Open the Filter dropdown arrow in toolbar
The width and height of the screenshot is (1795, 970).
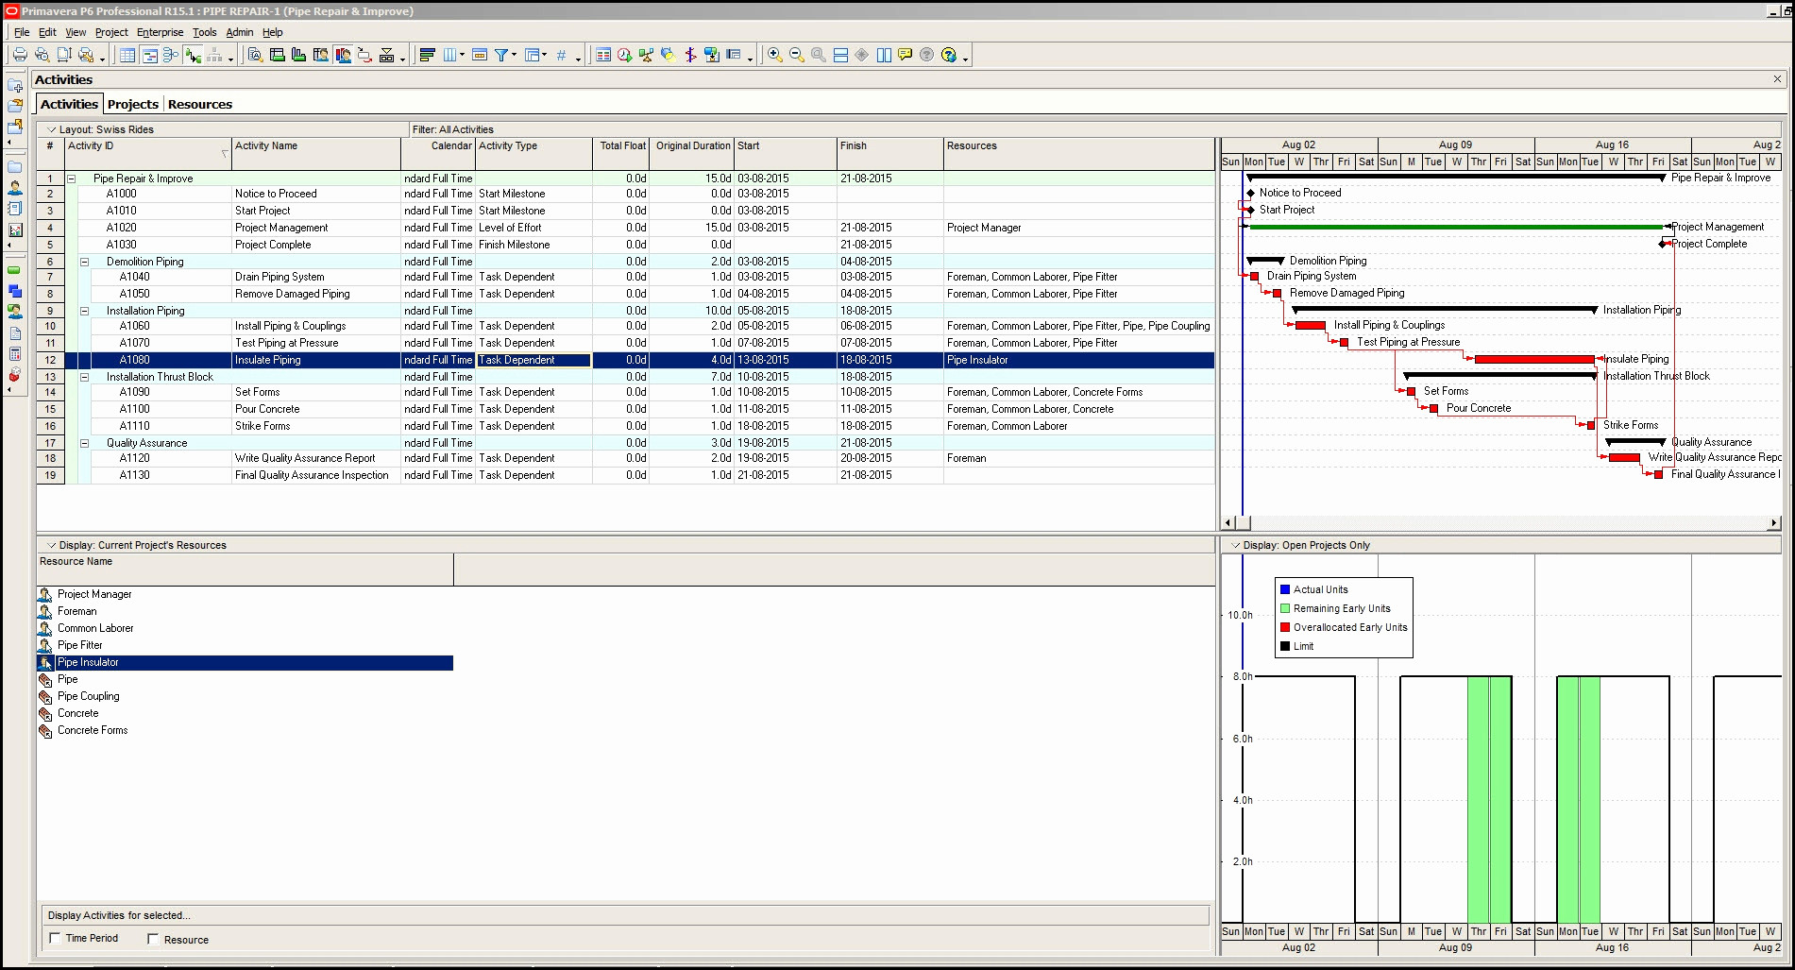tap(515, 55)
